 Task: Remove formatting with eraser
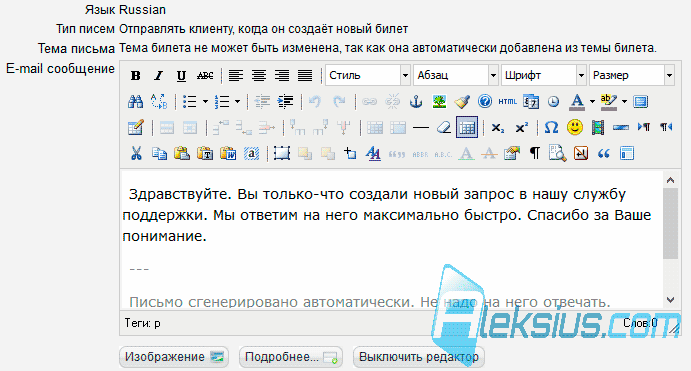[444, 128]
